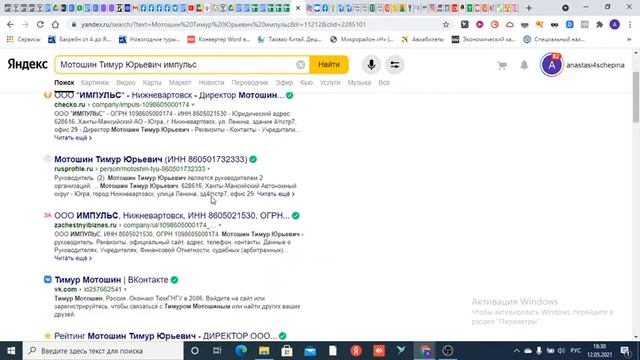Open the anastasi4schepina account avatar

(551, 65)
